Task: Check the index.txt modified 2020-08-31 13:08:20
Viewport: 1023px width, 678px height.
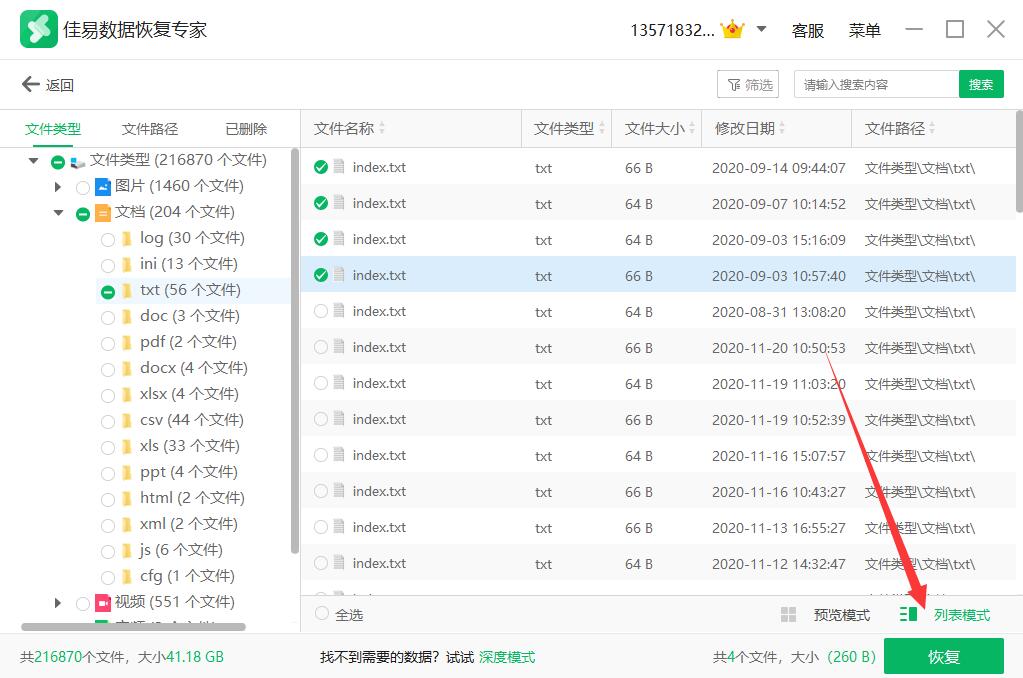Action: click(321, 312)
